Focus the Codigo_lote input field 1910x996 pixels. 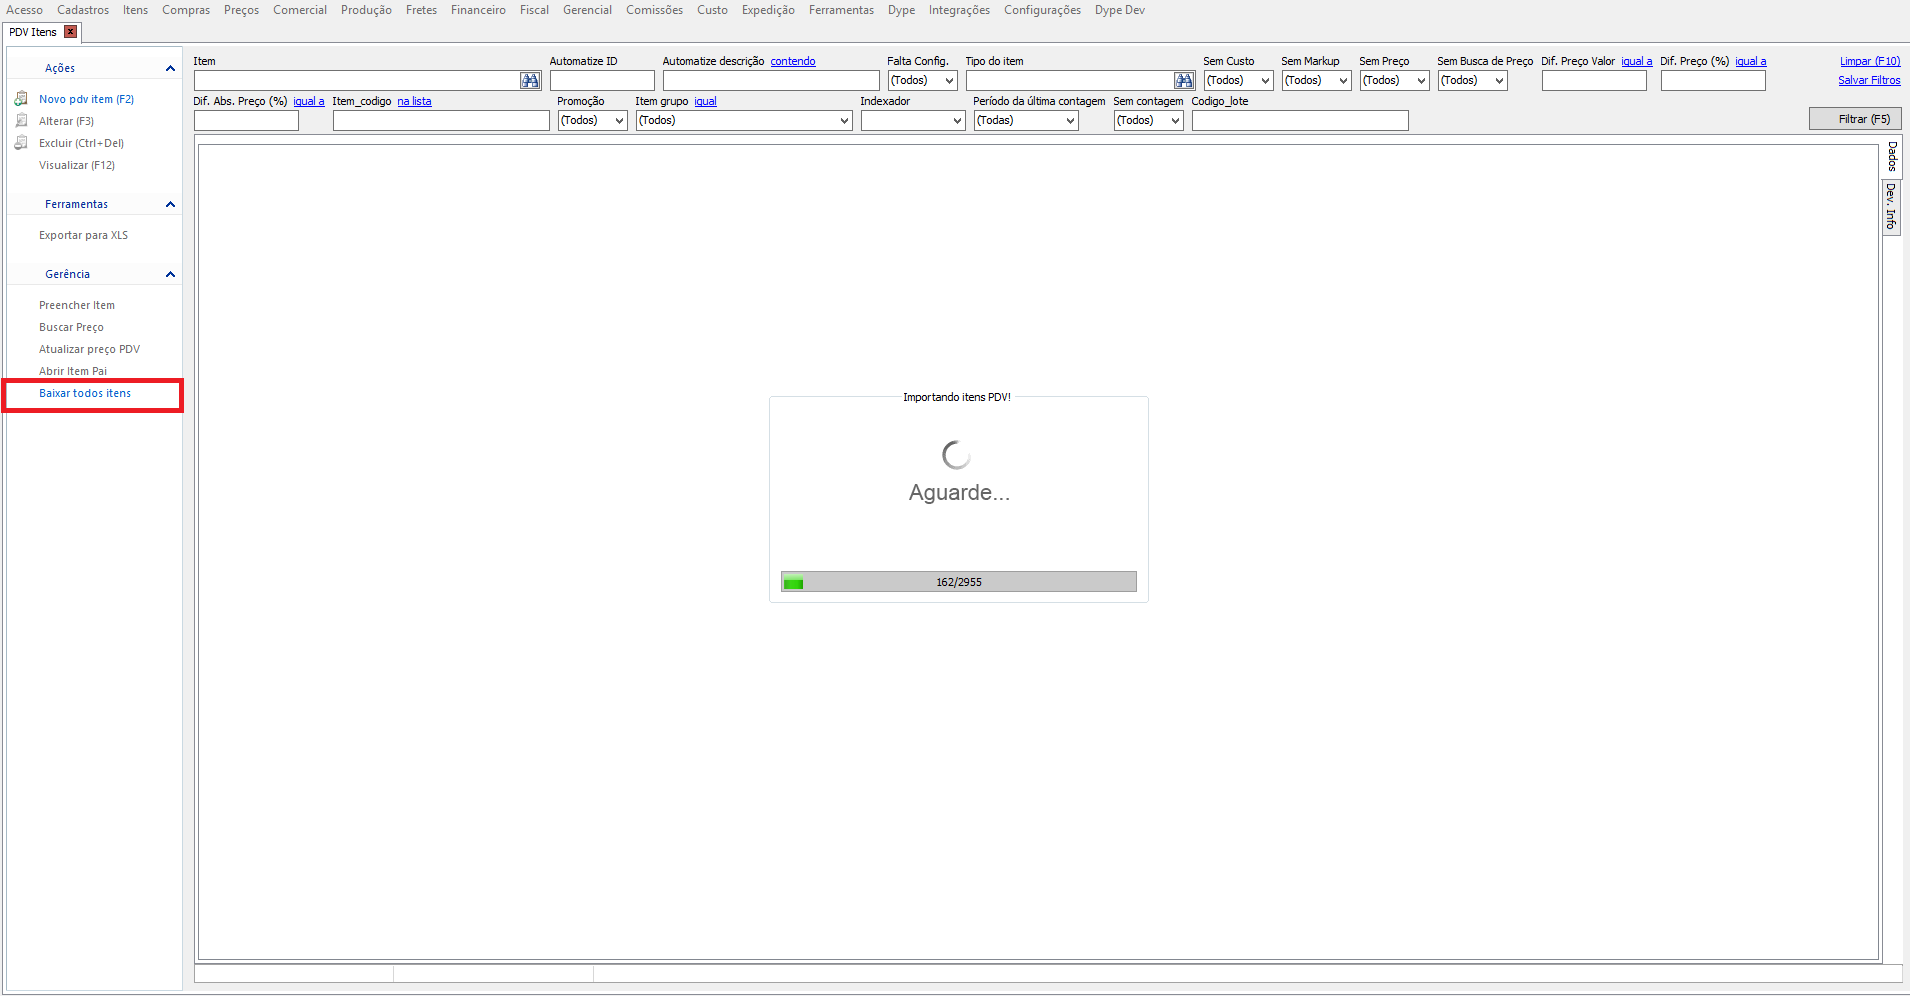tap(1300, 121)
